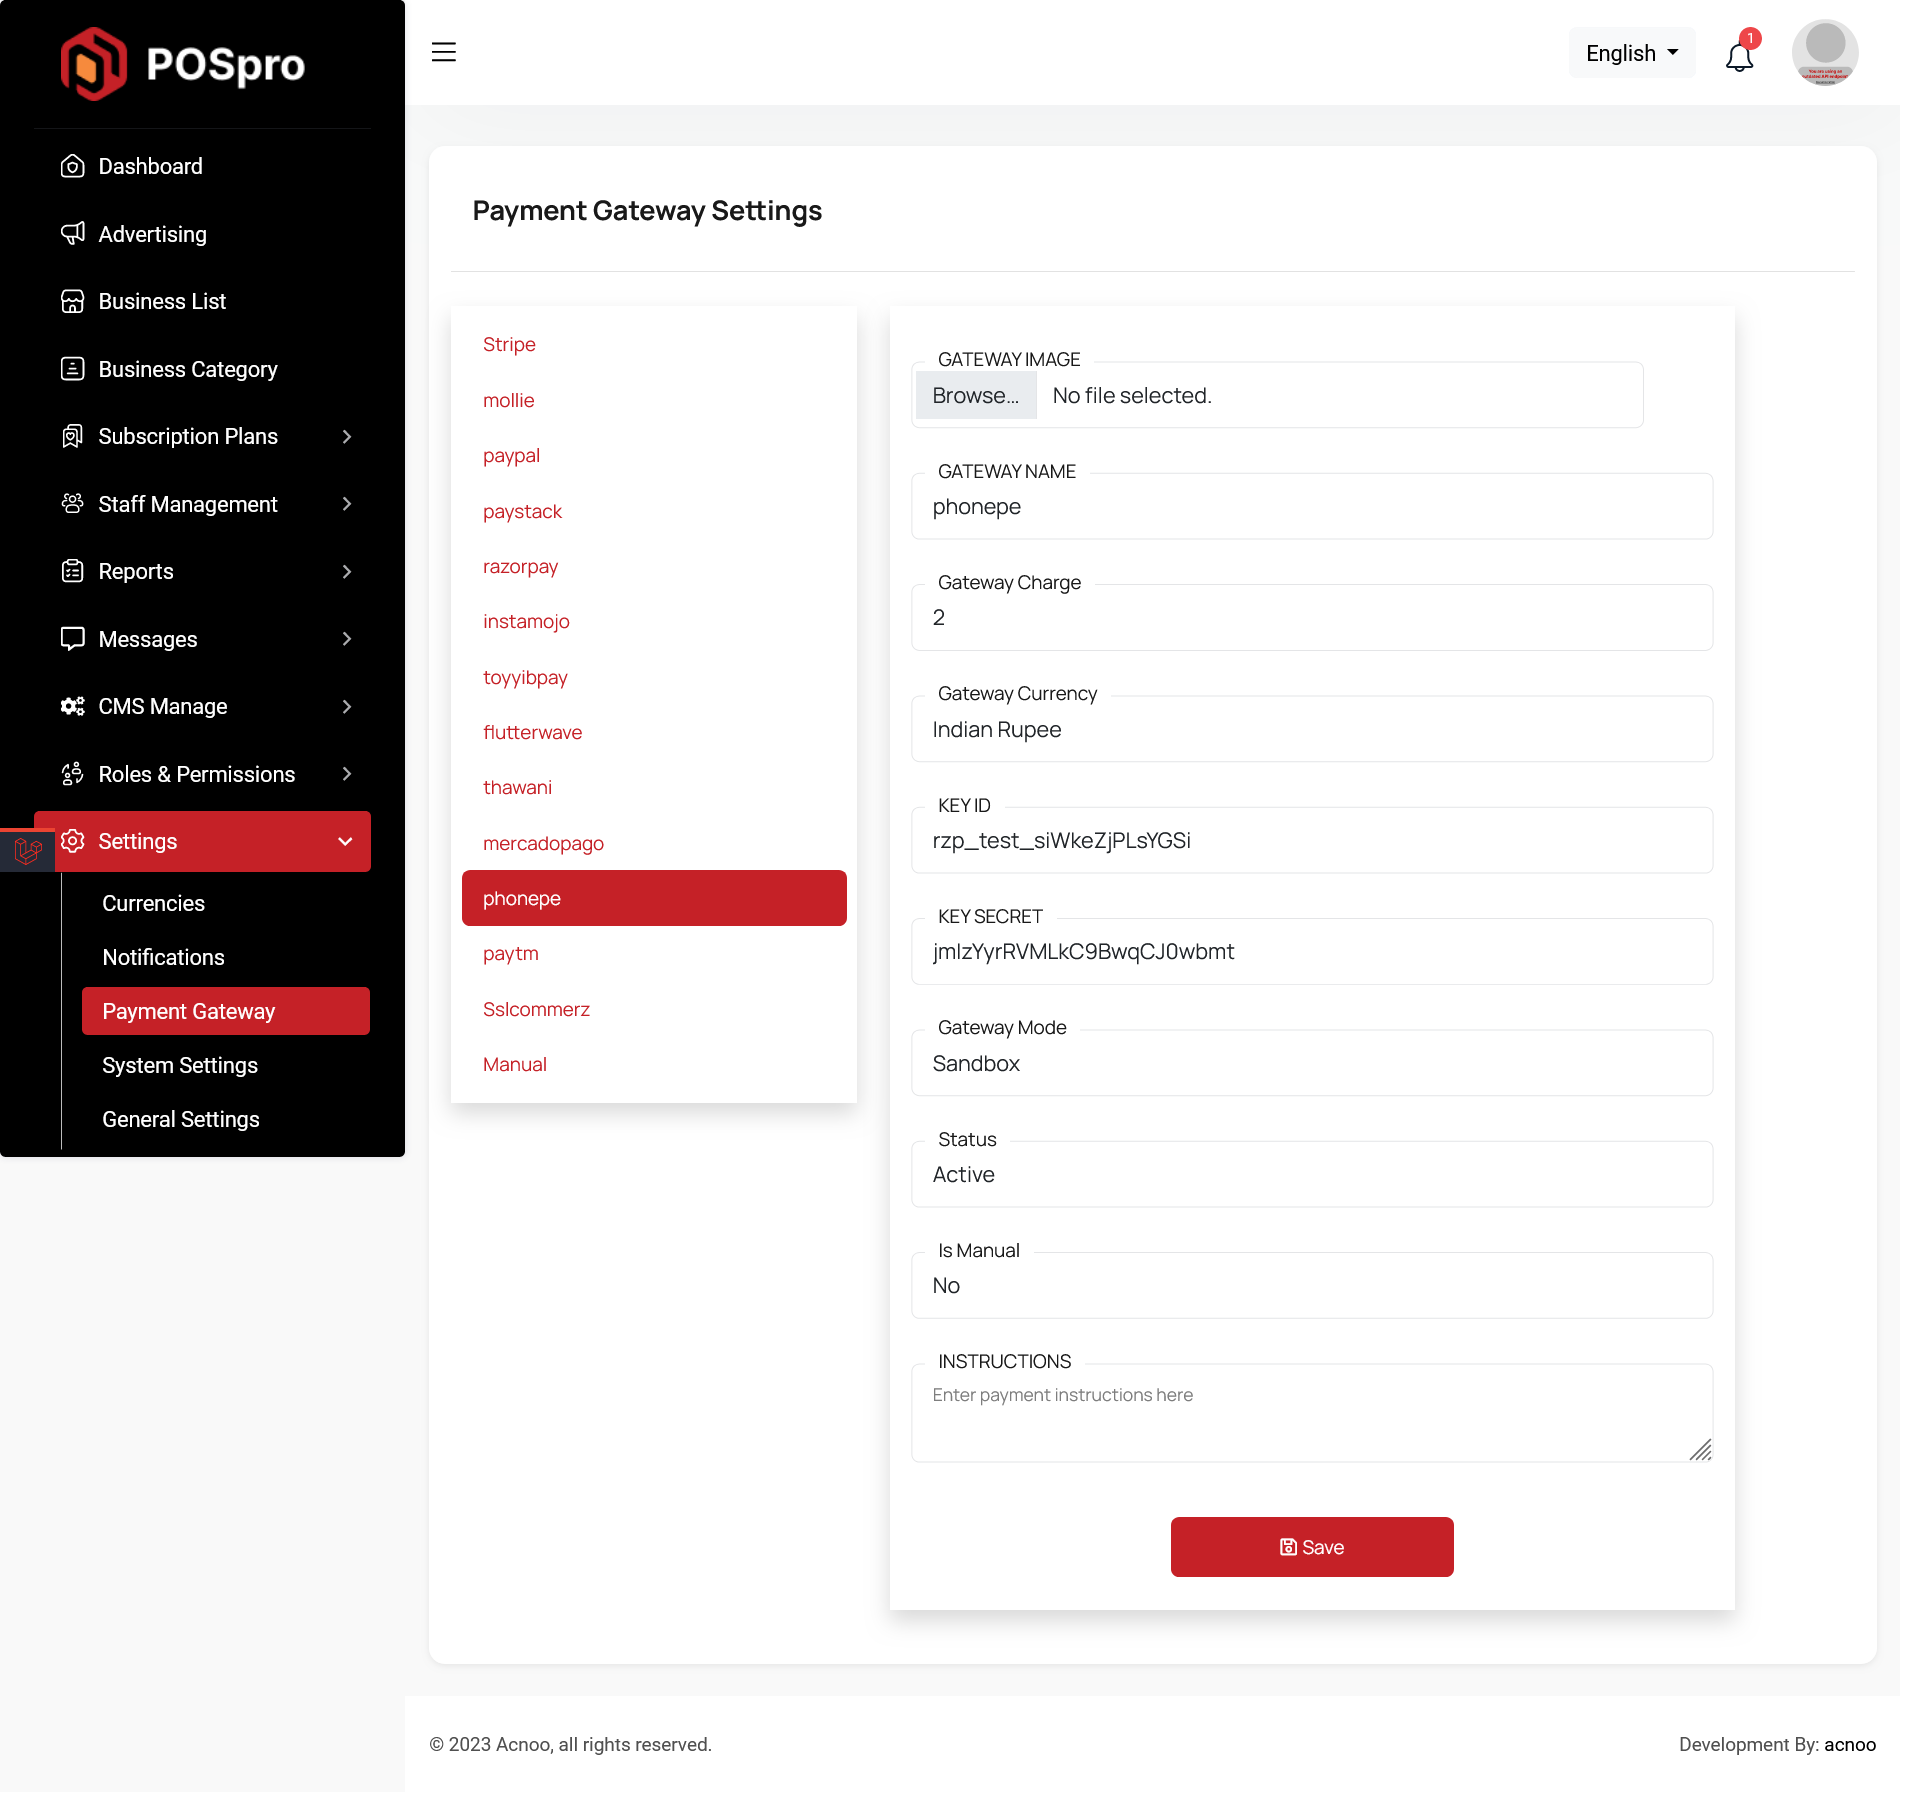The image size is (1919, 1810).
Task: Collapse the Settings menu section
Action: point(345,841)
